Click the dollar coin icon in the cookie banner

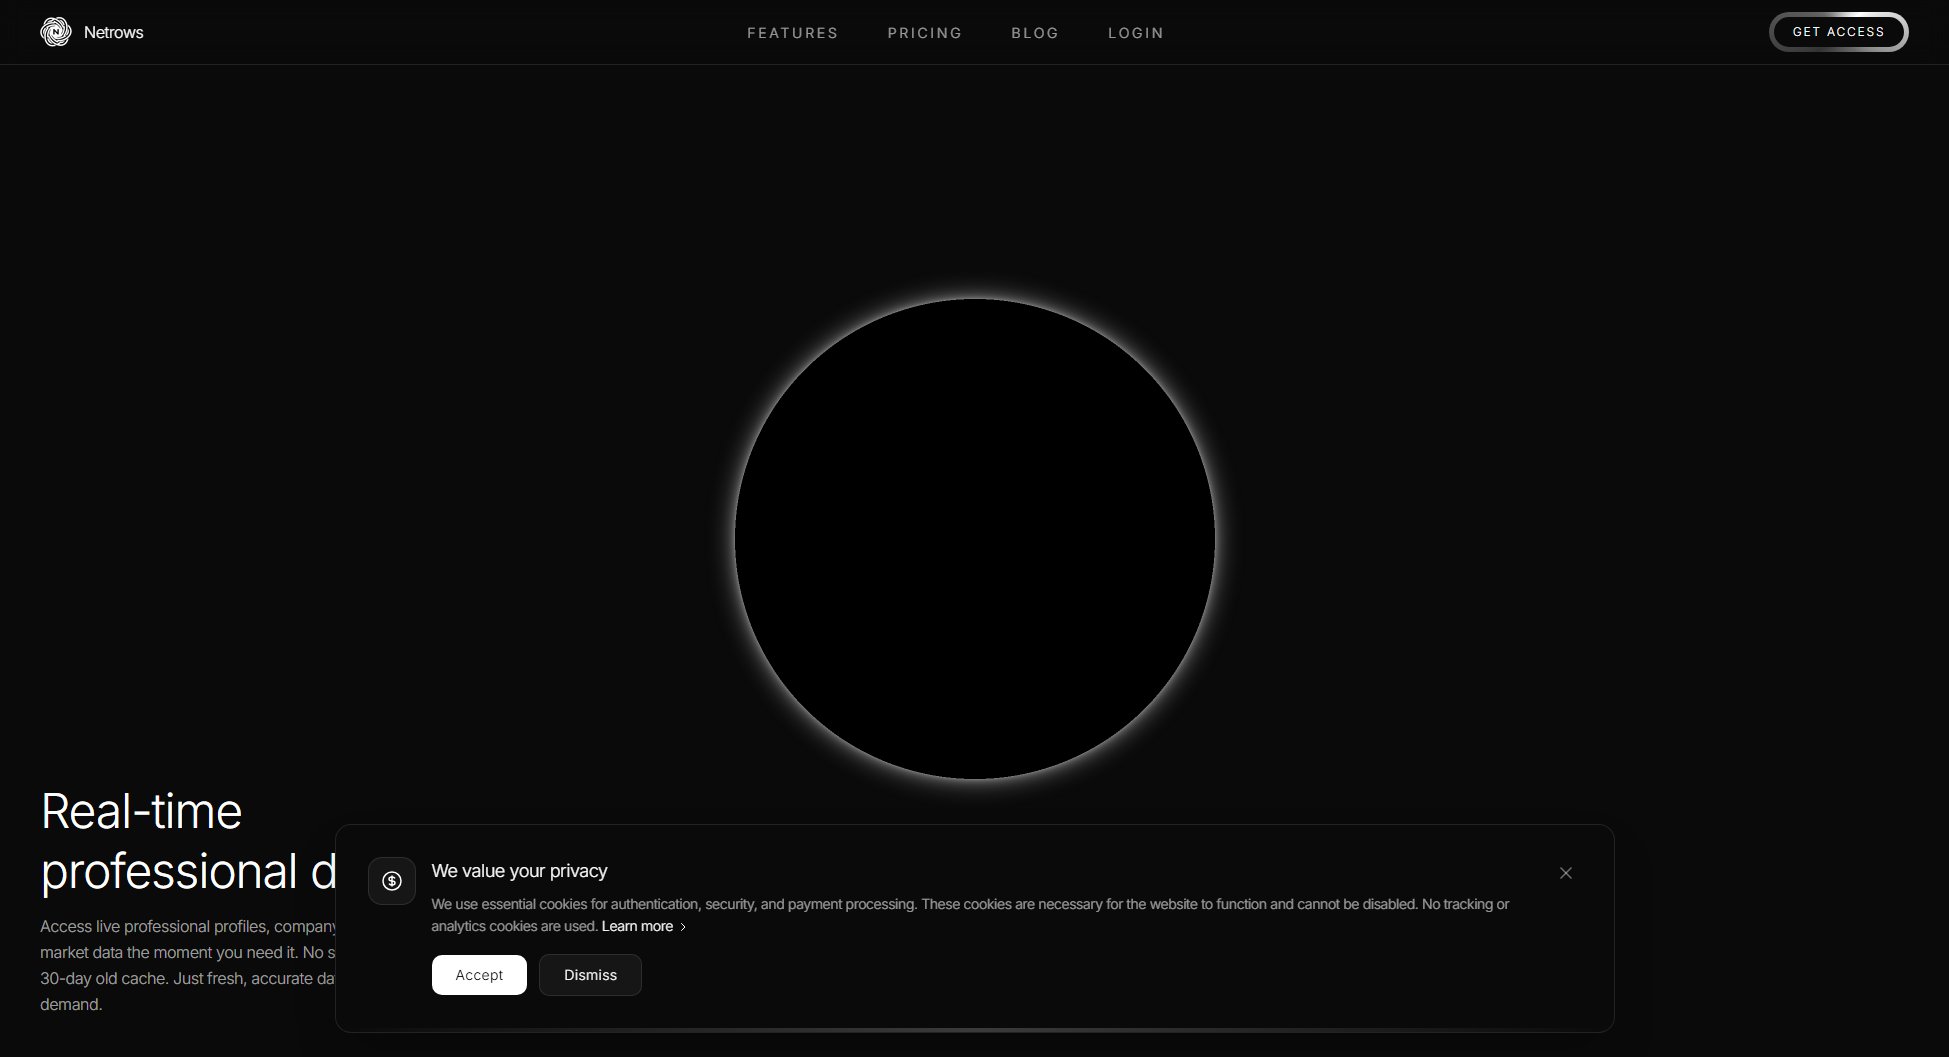[392, 881]
